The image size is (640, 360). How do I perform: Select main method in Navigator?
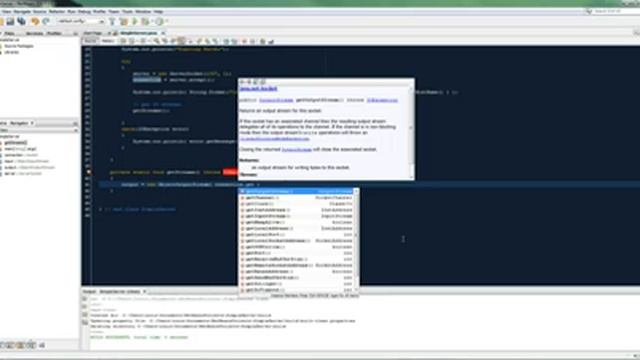point(20,149)
